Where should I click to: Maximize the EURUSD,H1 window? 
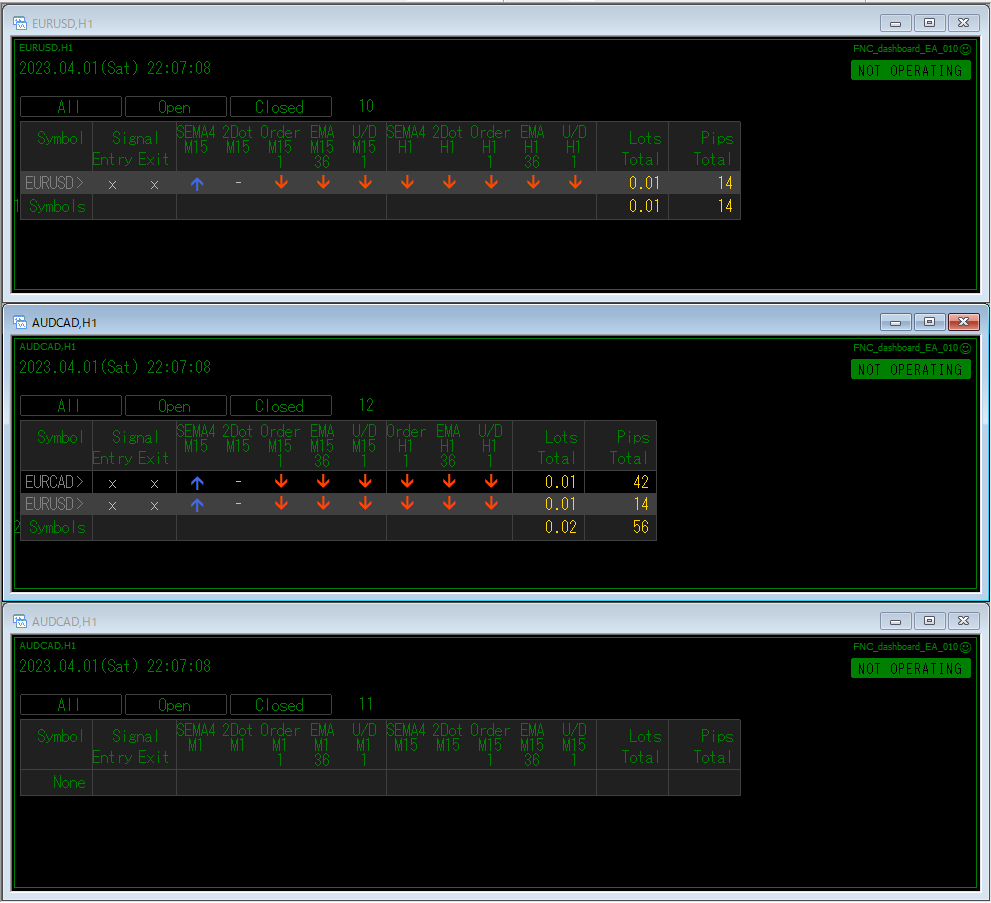coord(929,23)
